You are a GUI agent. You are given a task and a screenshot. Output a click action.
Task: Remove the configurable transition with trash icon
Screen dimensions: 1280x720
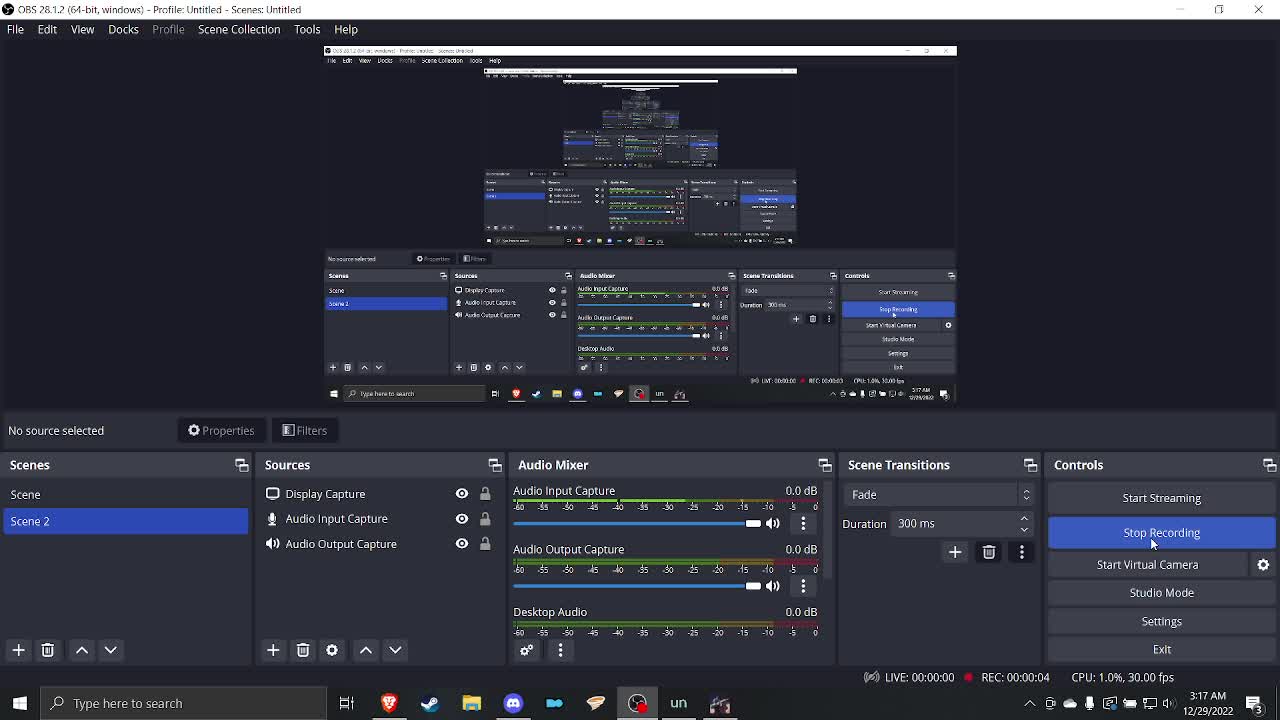click(989, 552)
